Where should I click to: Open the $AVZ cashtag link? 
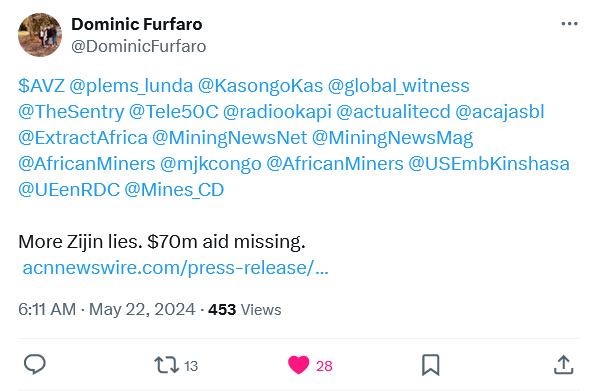pos(41,86)
